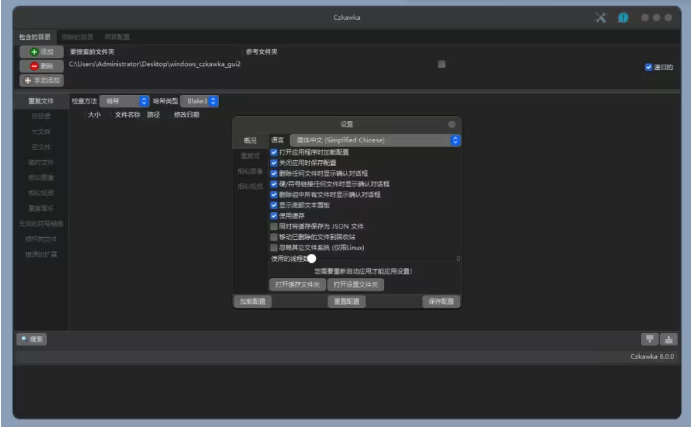Sort results by Modification Date (修改日期) column
This screenshot has height=427, width=691.
[x=186, y=115]
